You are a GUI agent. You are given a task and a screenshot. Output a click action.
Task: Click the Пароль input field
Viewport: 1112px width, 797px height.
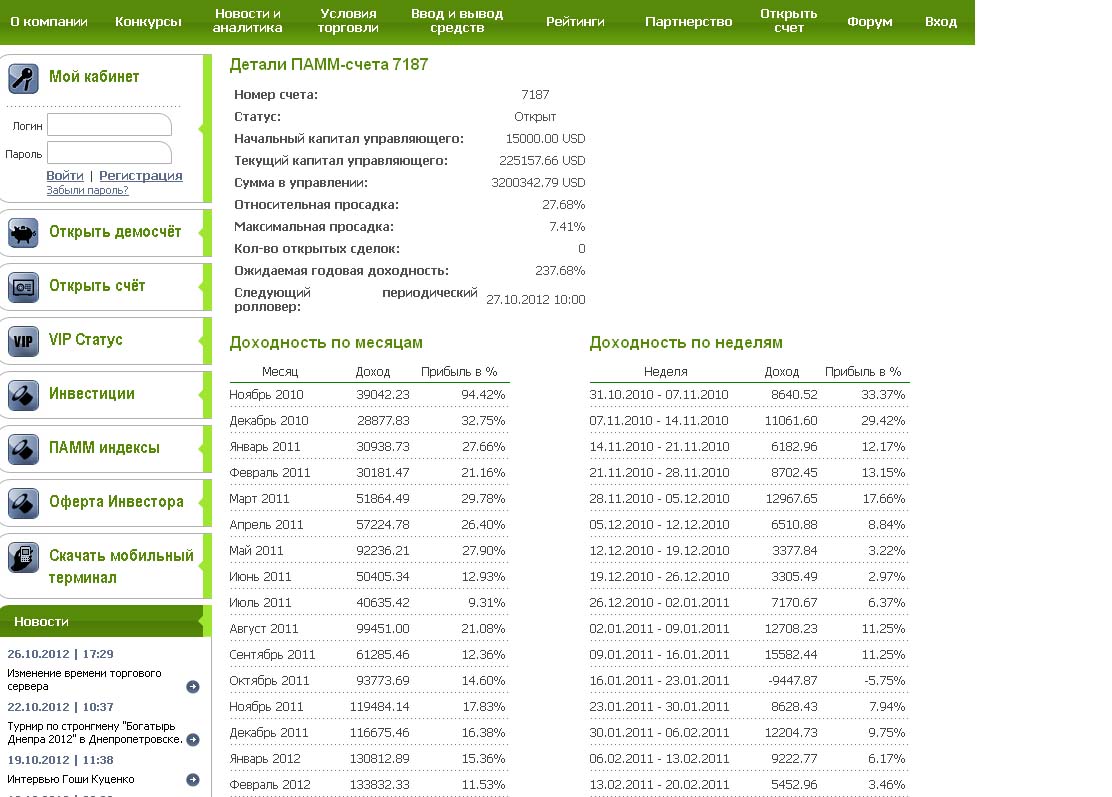109,153
